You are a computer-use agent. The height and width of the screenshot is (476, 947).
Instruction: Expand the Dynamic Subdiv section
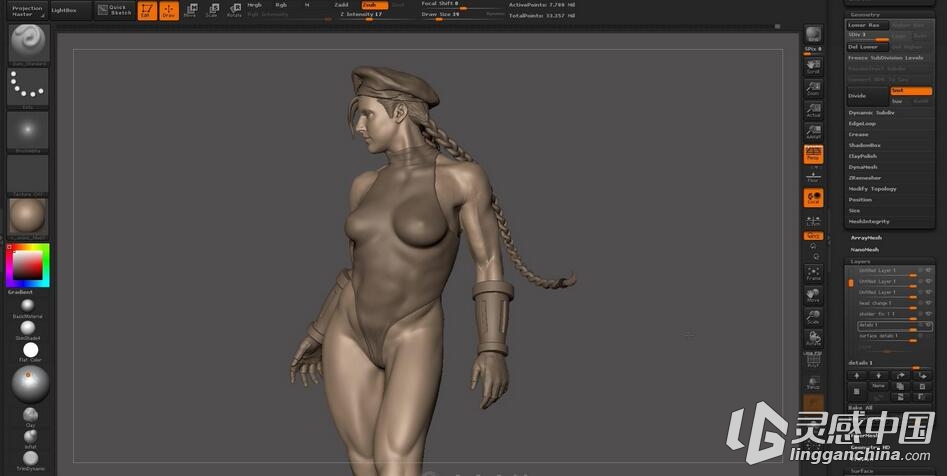tap(872, 113)
